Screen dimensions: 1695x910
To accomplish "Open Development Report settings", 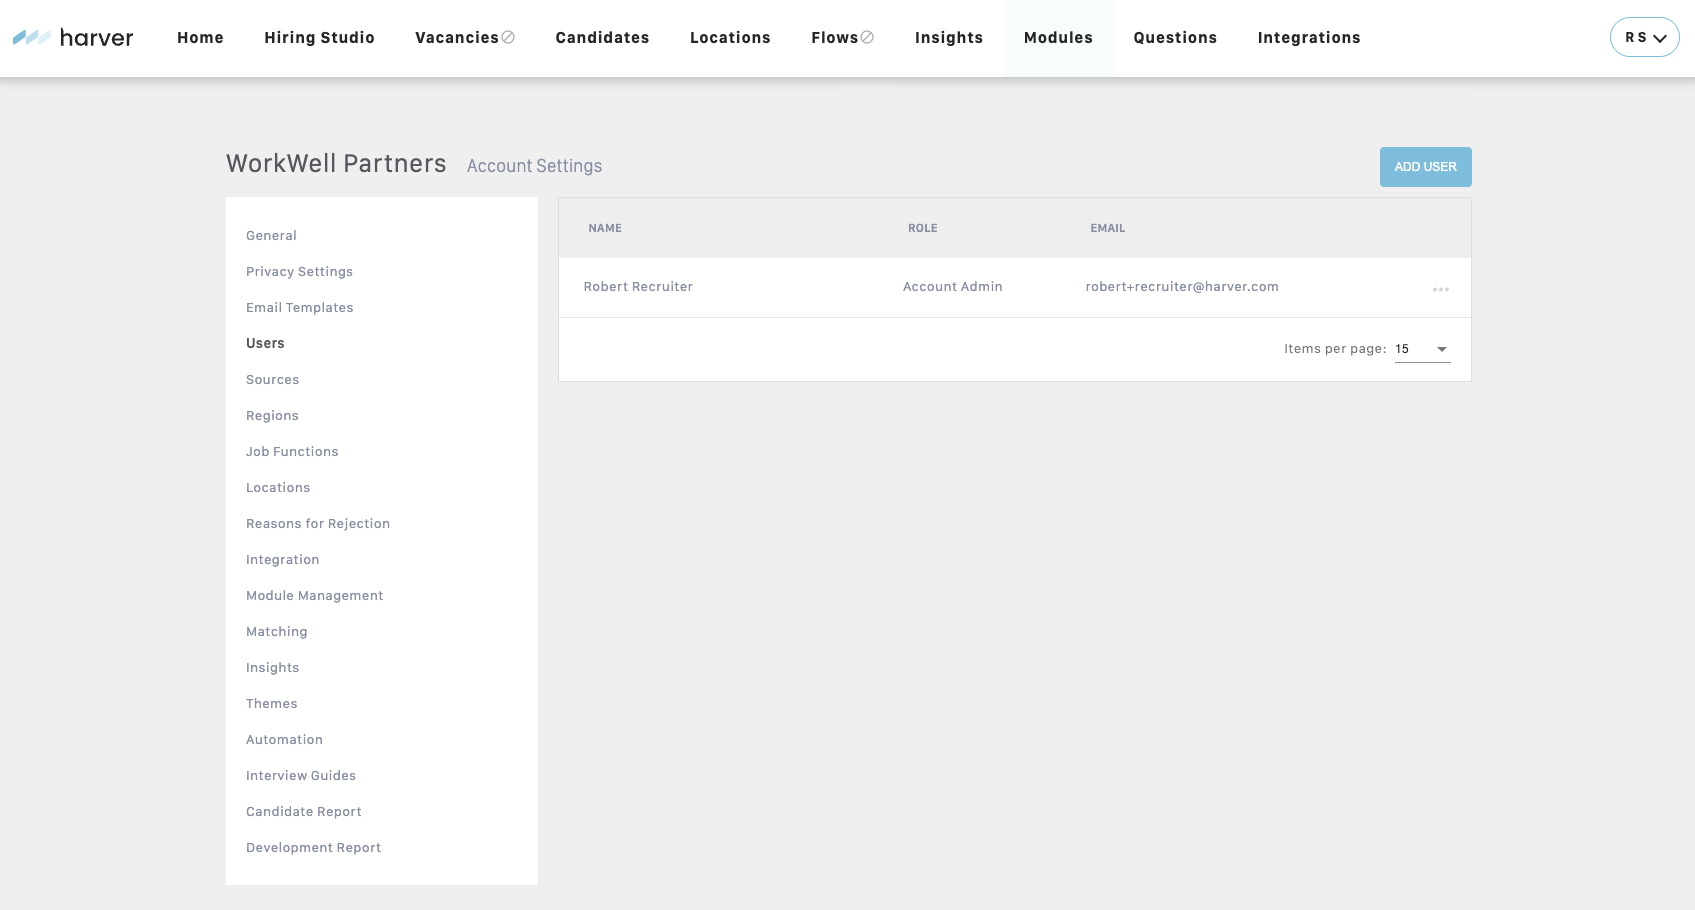I will (x=313, y=848).
